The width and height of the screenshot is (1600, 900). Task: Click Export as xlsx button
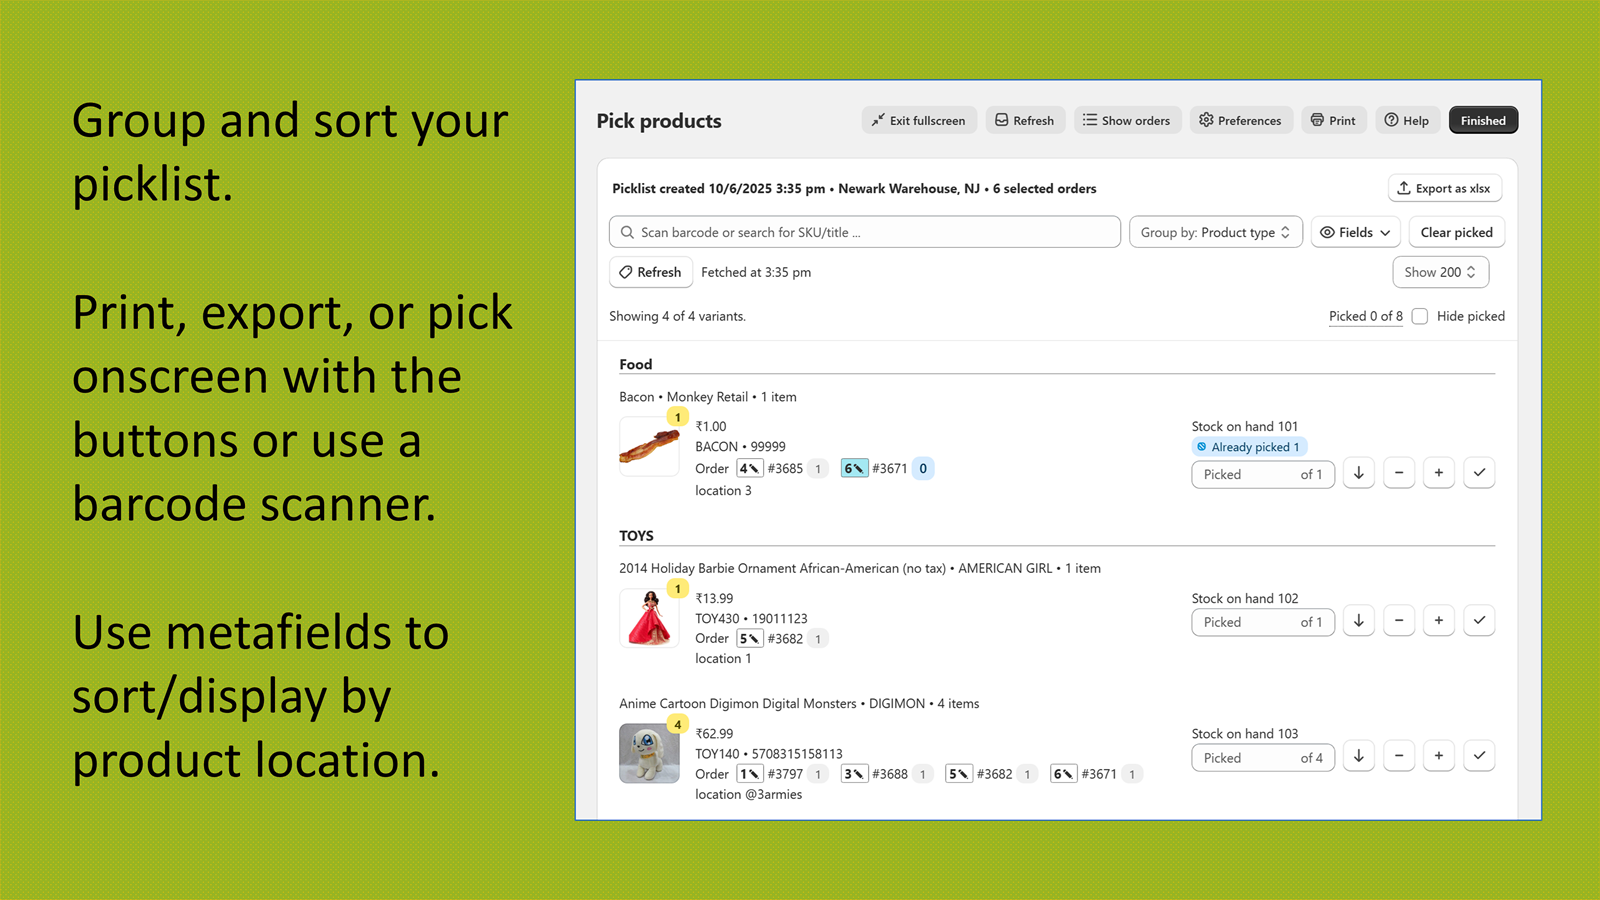tap(1444, 188)
